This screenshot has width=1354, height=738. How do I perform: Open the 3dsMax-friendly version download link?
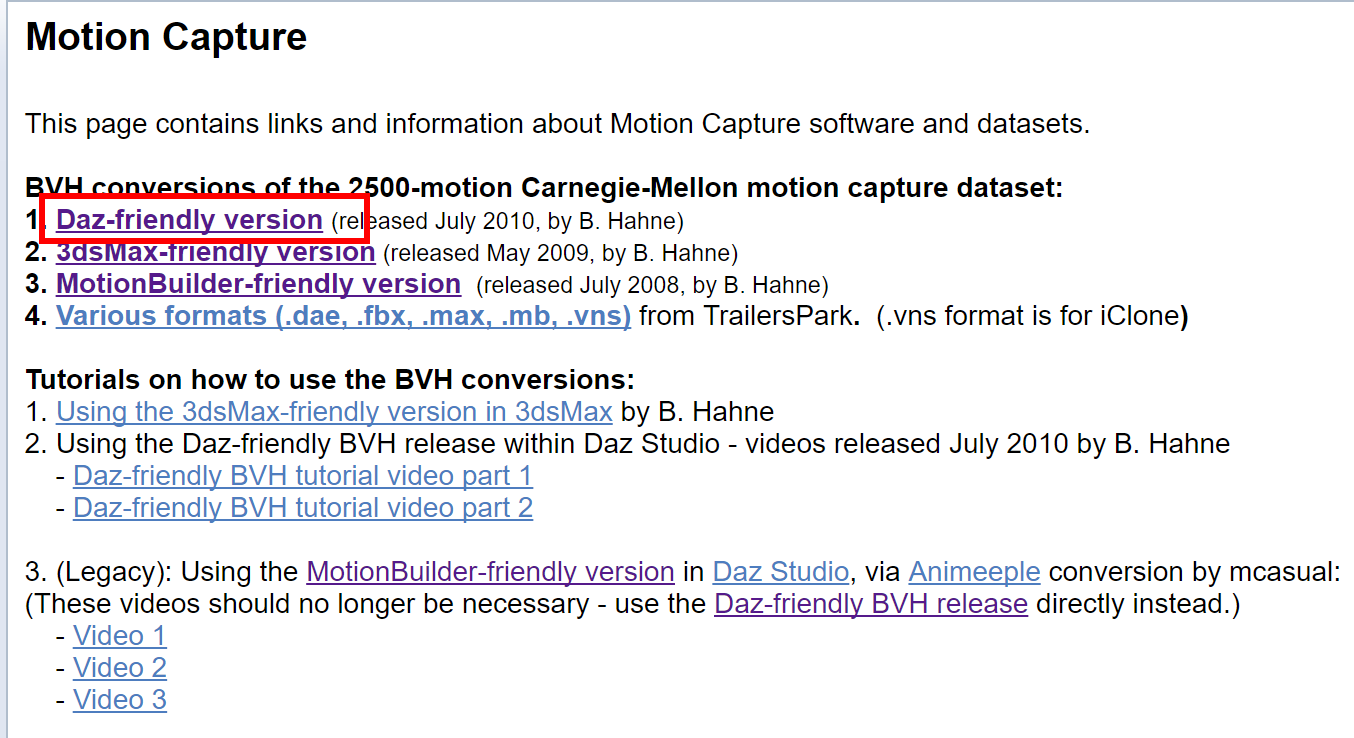[215, 252]
